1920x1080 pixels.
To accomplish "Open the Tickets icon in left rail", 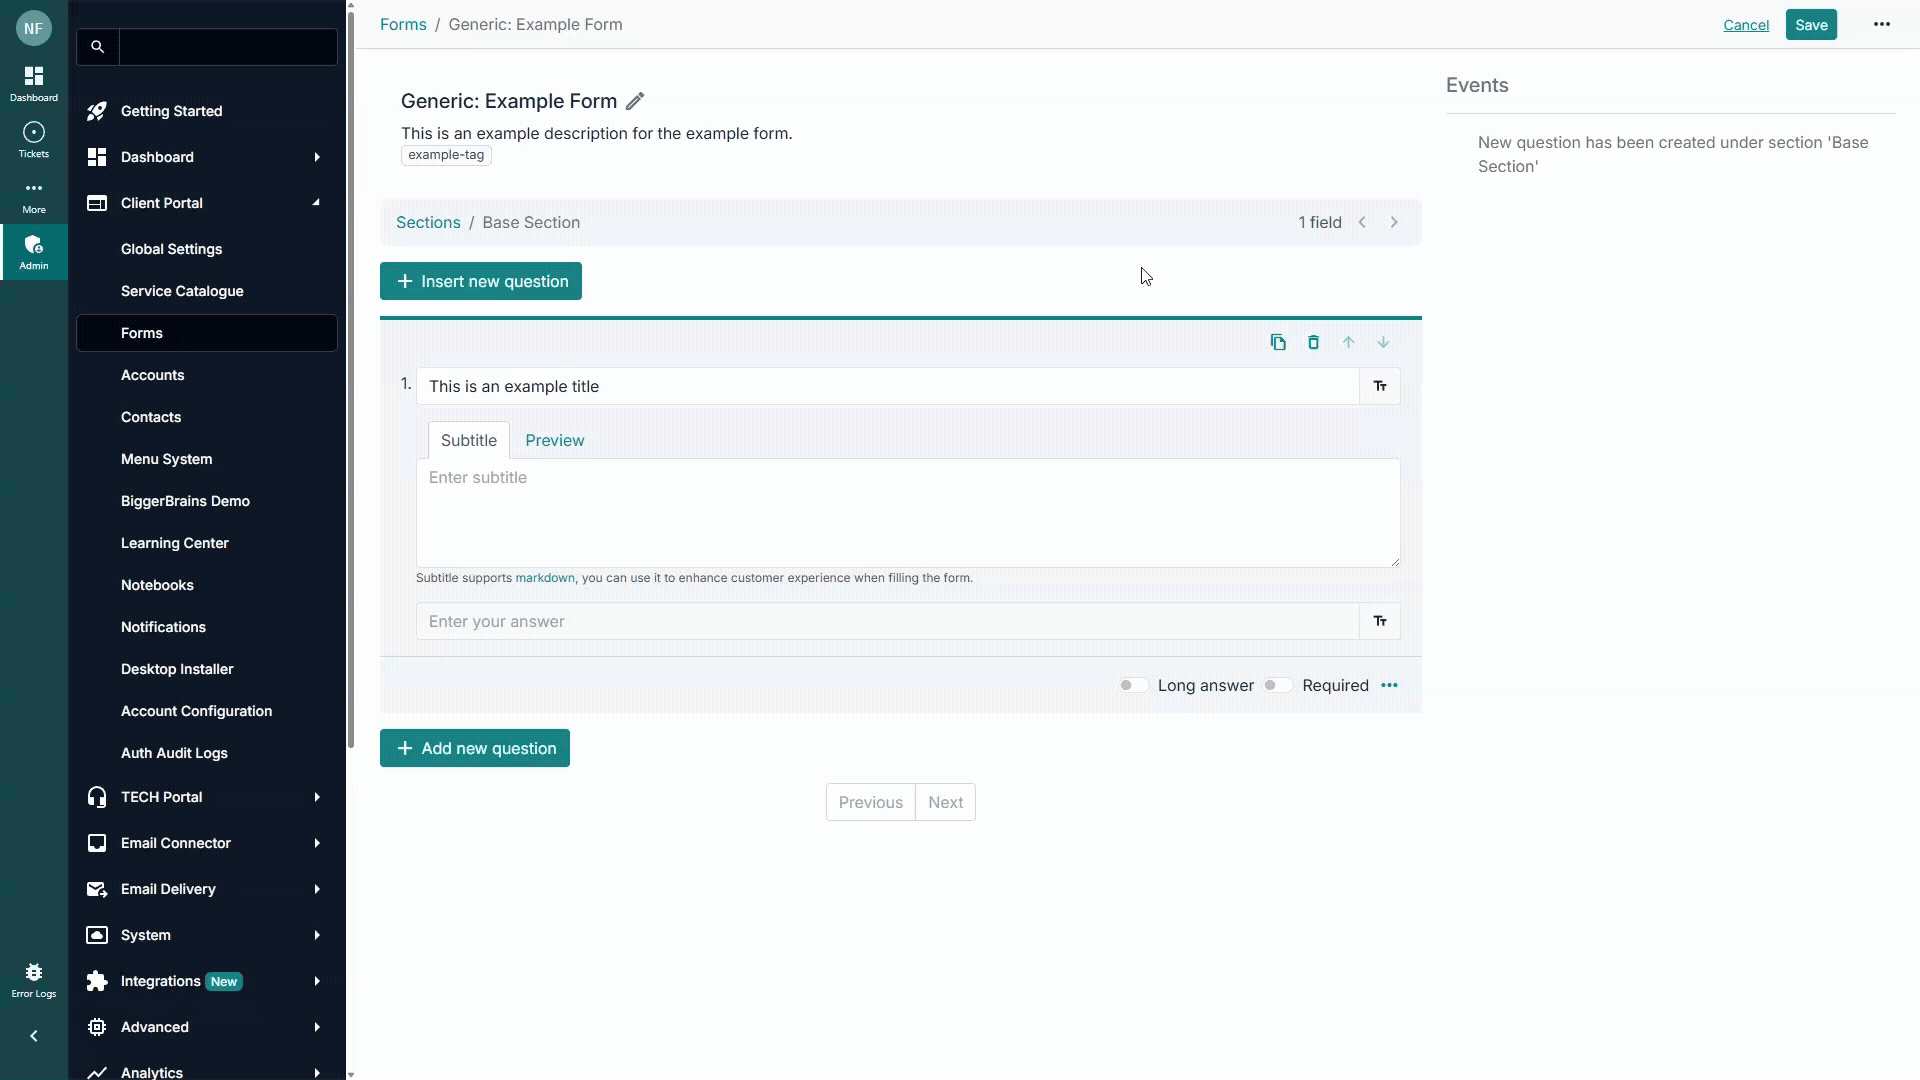I will [33, 133].
